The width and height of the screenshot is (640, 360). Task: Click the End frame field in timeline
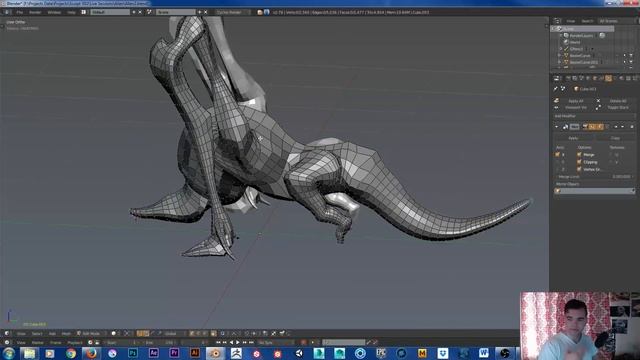tap(159, 342)
